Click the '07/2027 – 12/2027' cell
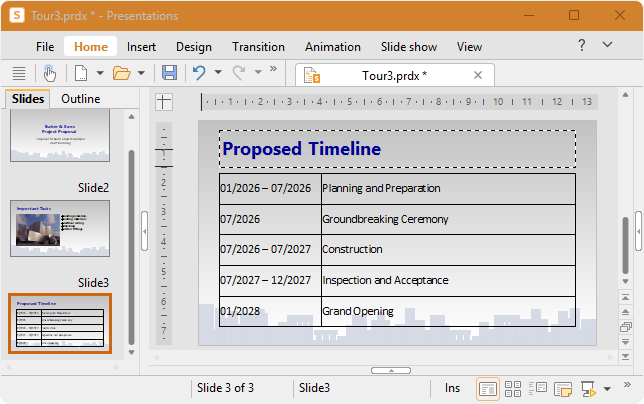Image resolution: width=644 pixels, height=404 pixels. pyautogui.click(x=270, y=280)
